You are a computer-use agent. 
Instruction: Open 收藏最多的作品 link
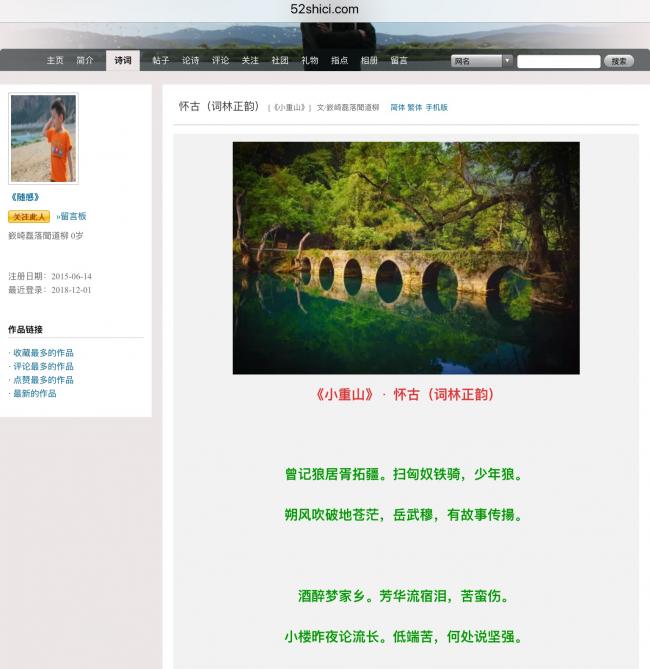click(43, 353)
